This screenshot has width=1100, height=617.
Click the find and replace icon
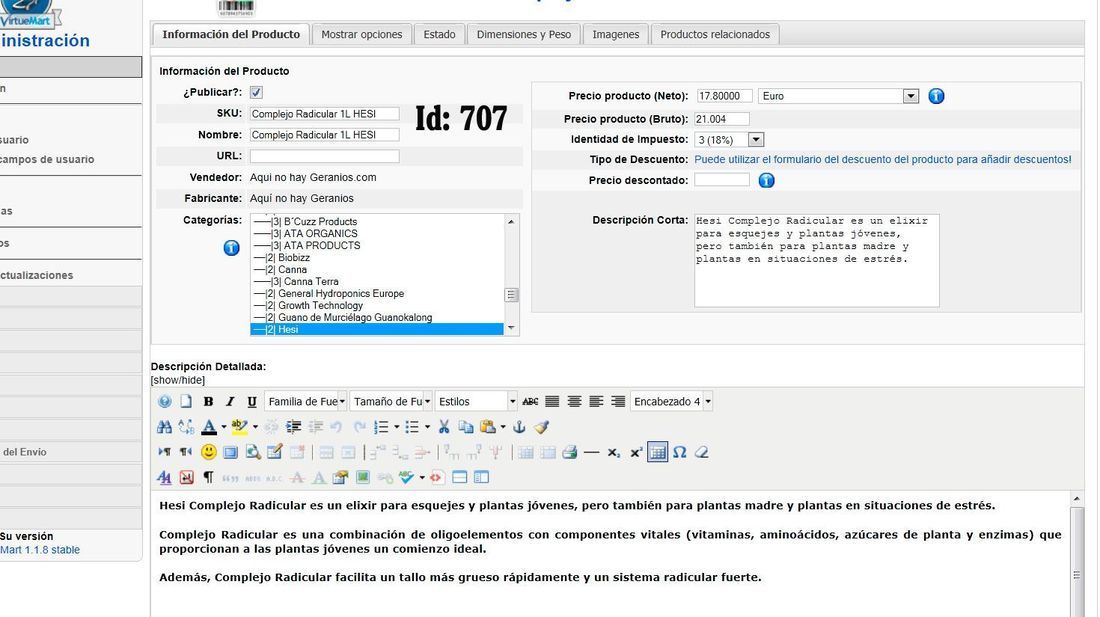(186, 427)
